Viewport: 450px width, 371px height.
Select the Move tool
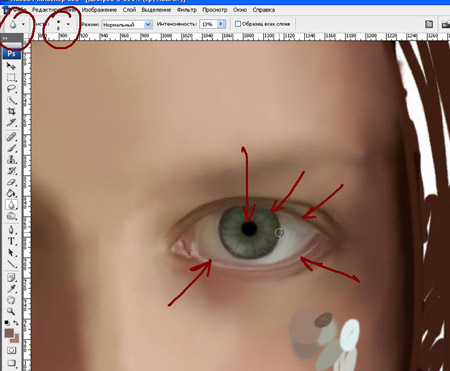[x=11, y=66]
